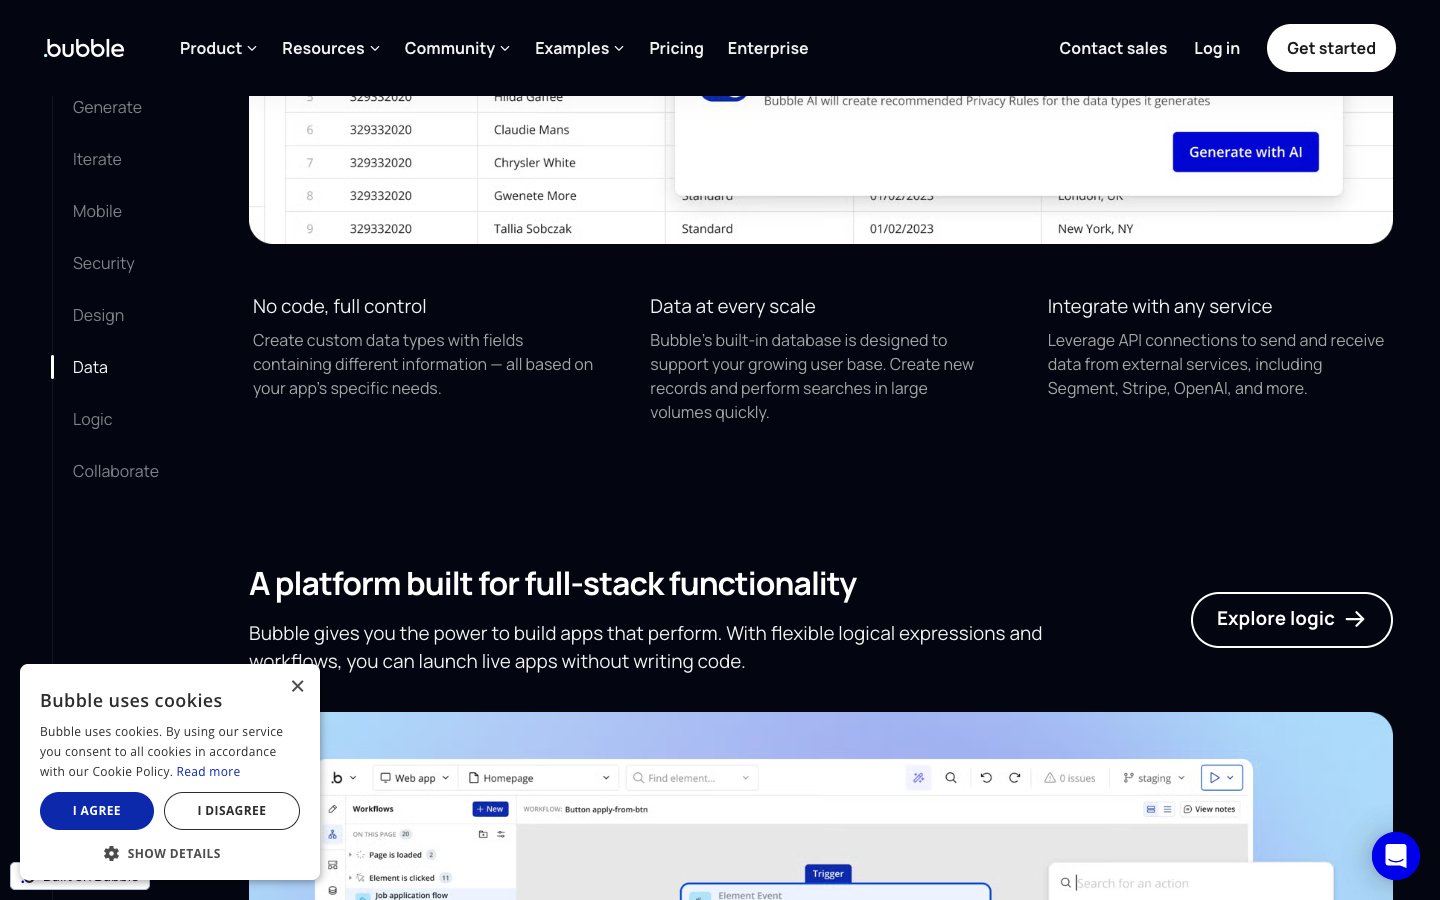Open the workflow filter icon next to the folder
This screenshot has height=900, width=1440.
coord(501,835)
